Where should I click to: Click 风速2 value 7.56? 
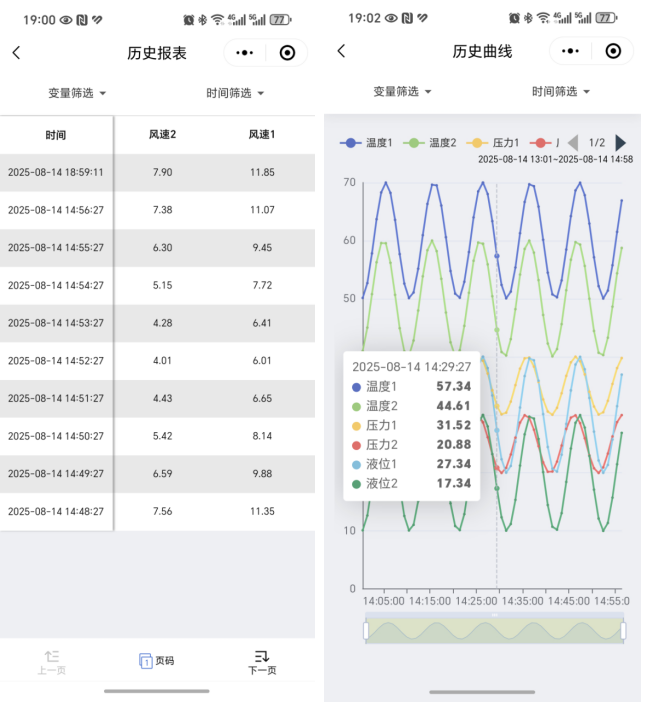(x=162, y=511)
